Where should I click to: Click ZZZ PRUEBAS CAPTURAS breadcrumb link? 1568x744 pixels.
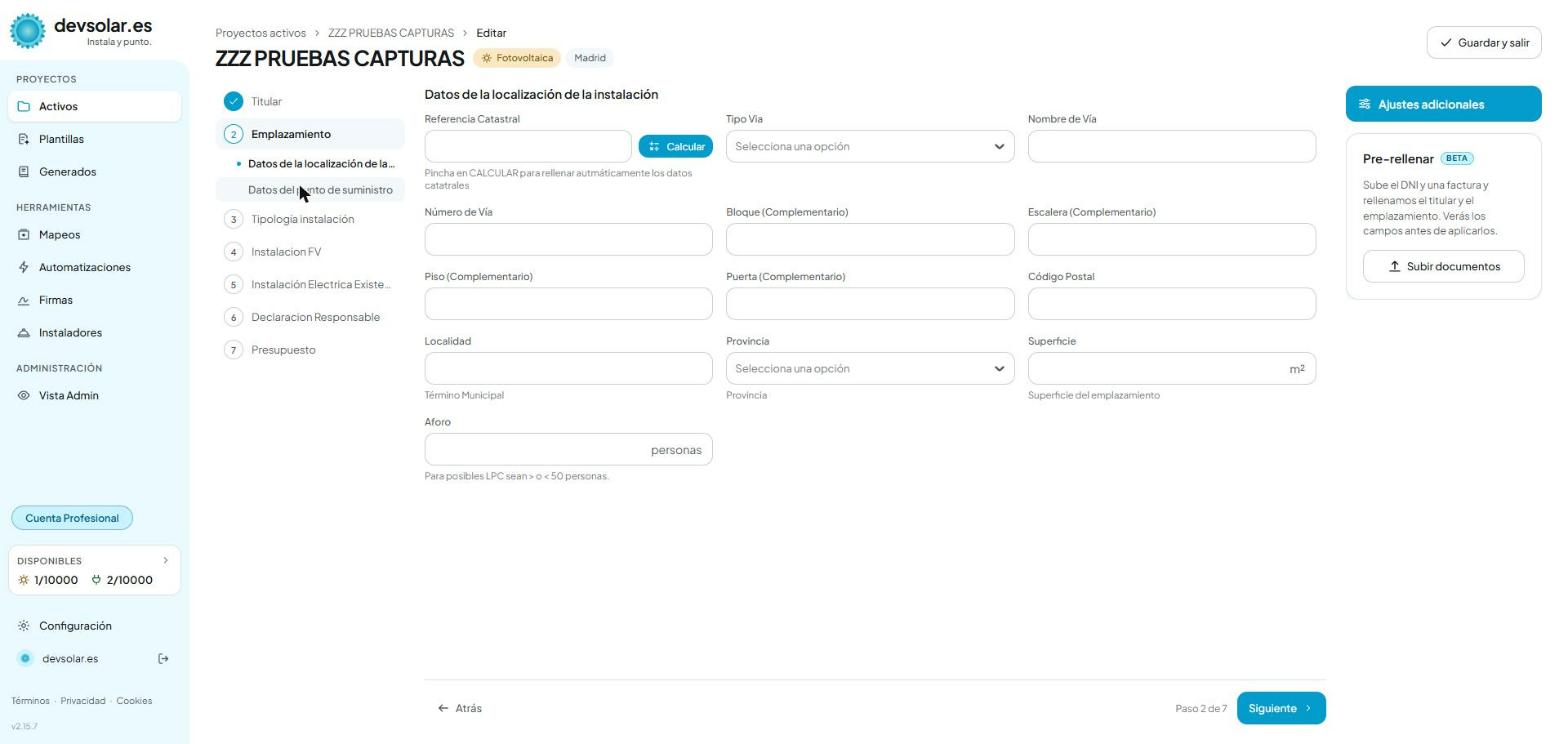(391, 33)
